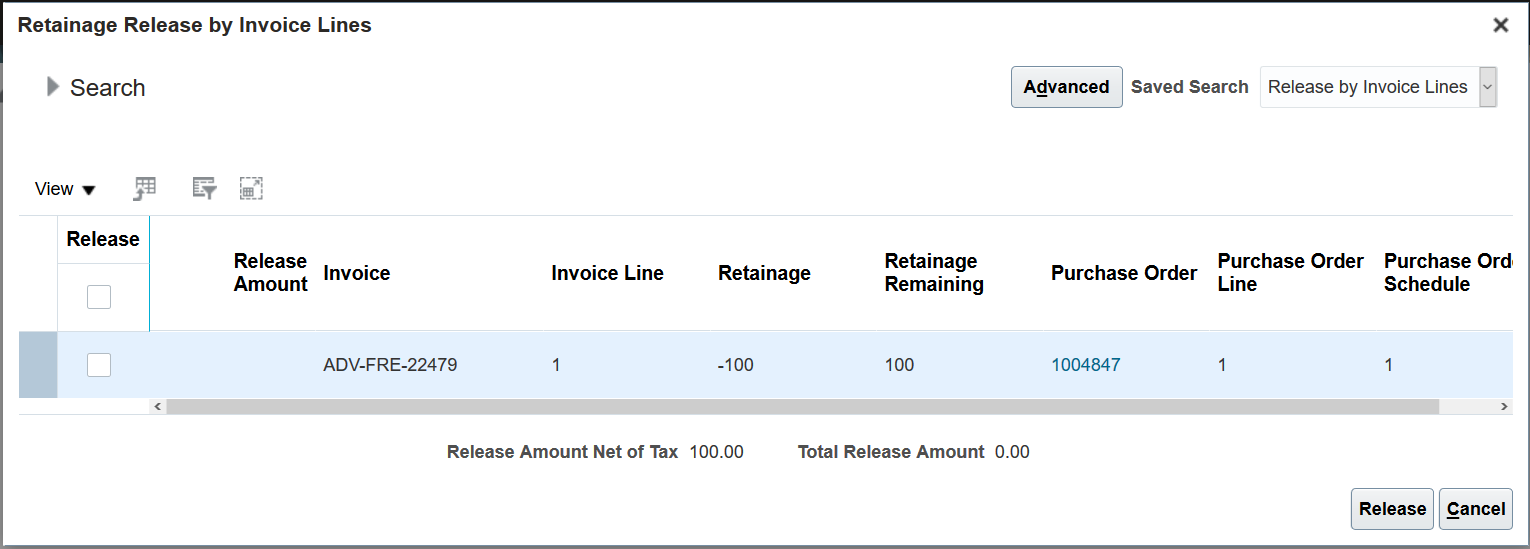The image size is (1530, 549).
Task: Check the Release select-all header checkbox
Action: pyautogui.click(x=99, y=297)
